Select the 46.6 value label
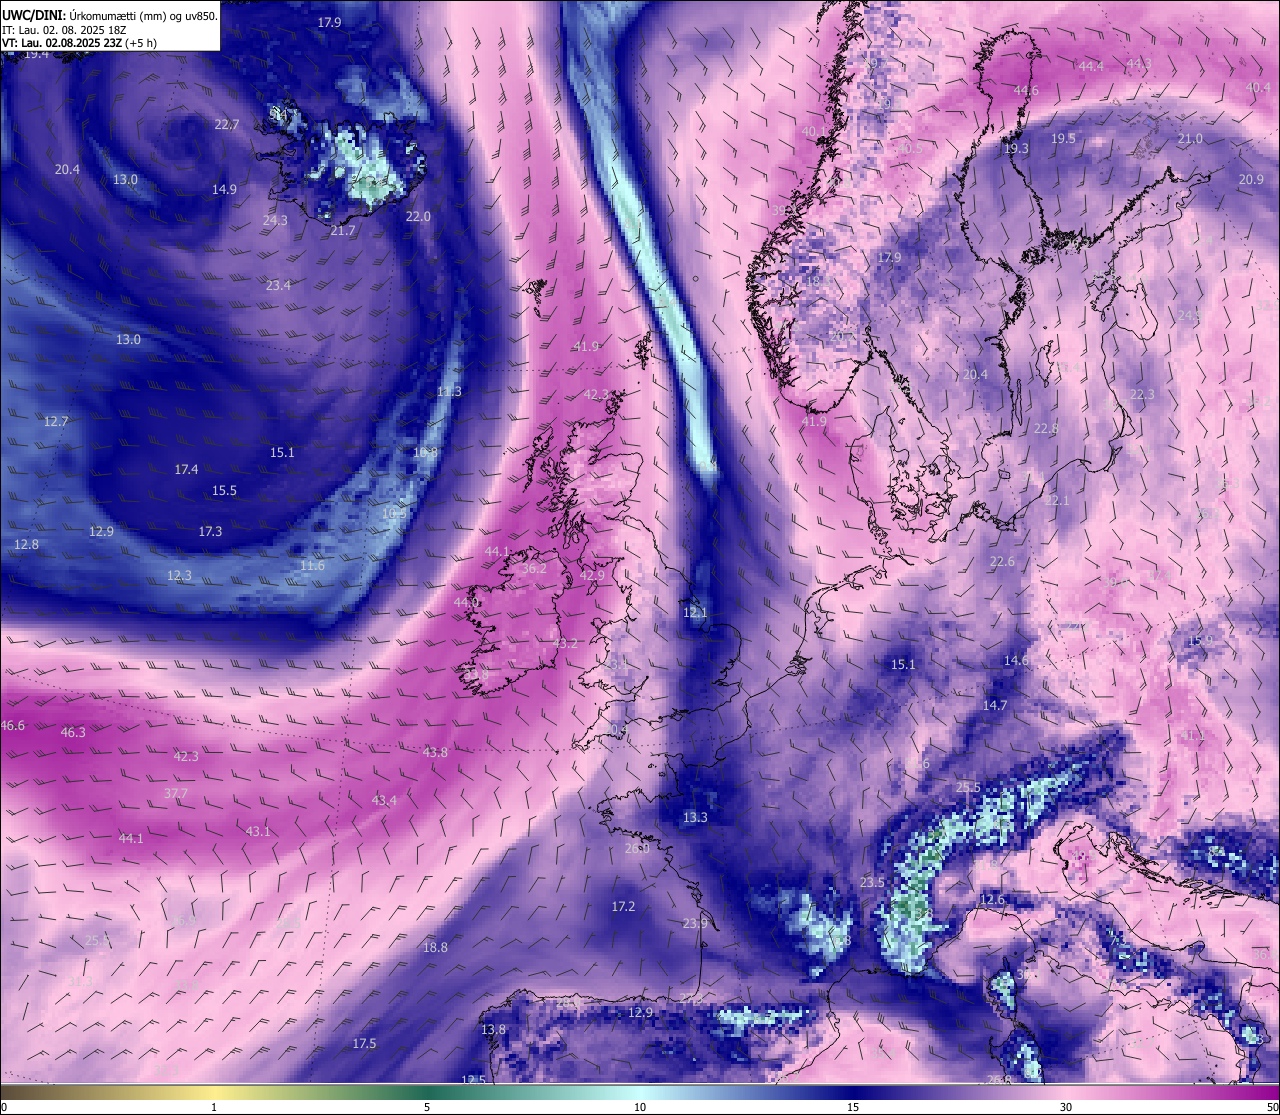The image size is (1280, 1115). pyautogui.click(x=13, y=726)
